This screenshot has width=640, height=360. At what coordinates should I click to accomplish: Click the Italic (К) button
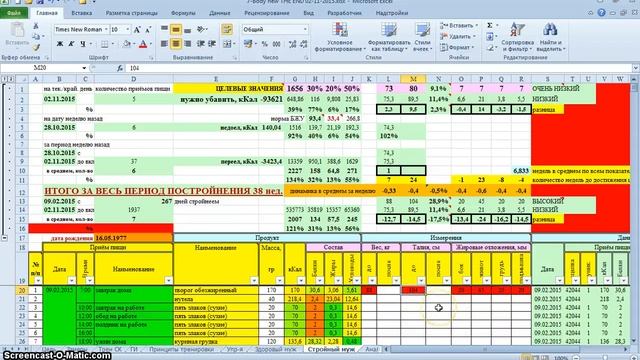[71, 44]
